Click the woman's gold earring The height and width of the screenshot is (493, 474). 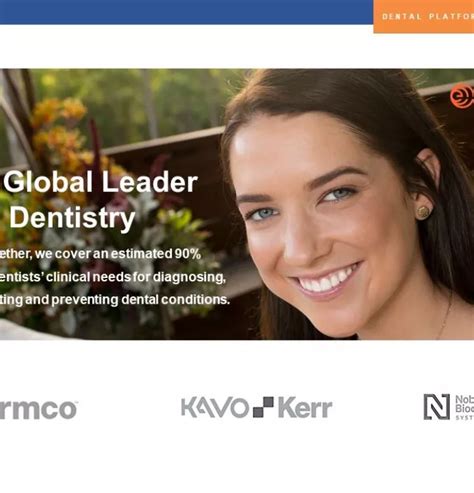point(424,212)
